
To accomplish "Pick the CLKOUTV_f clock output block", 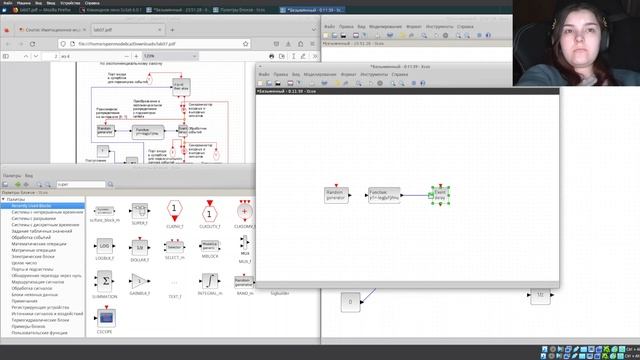I will (x=209, y=211).
